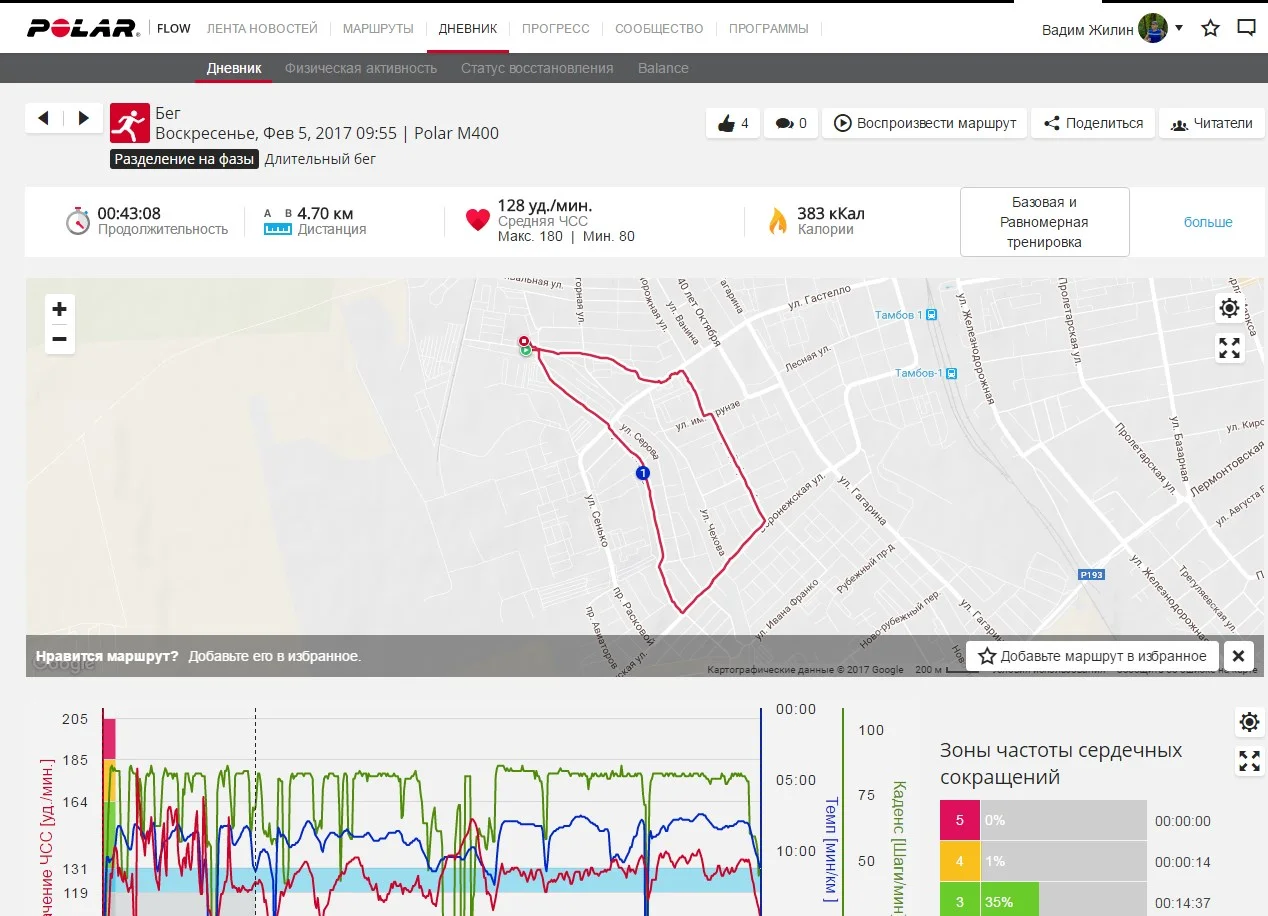Open comments via speech bubble icon
The width and height of the screenshot is (1268, 916).
[x=790, y=123]
